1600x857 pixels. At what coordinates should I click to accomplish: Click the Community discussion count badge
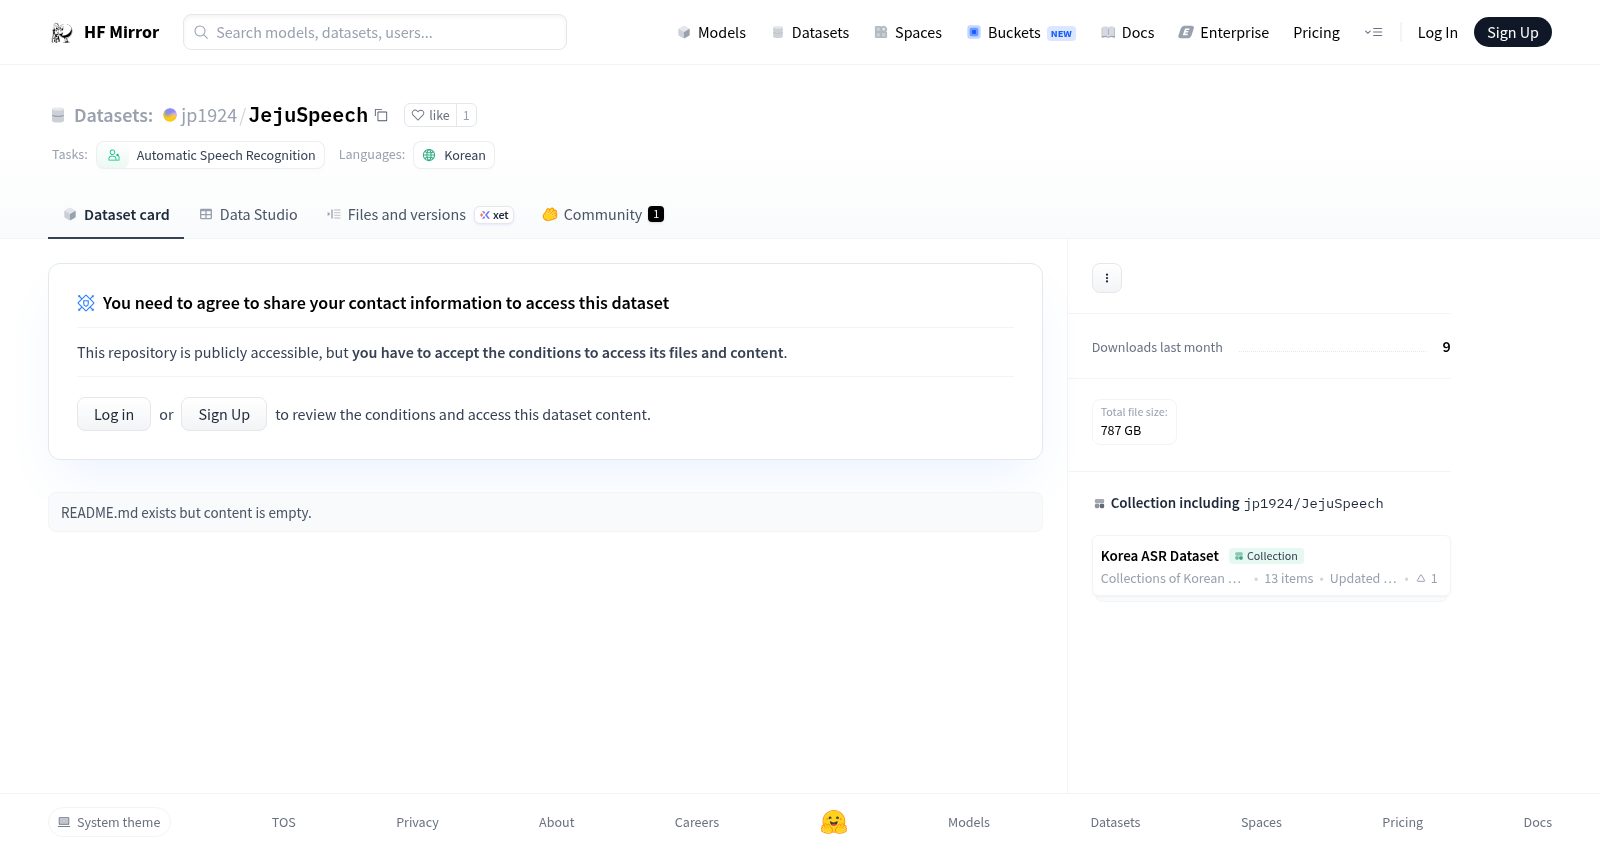tap(656, 214)
